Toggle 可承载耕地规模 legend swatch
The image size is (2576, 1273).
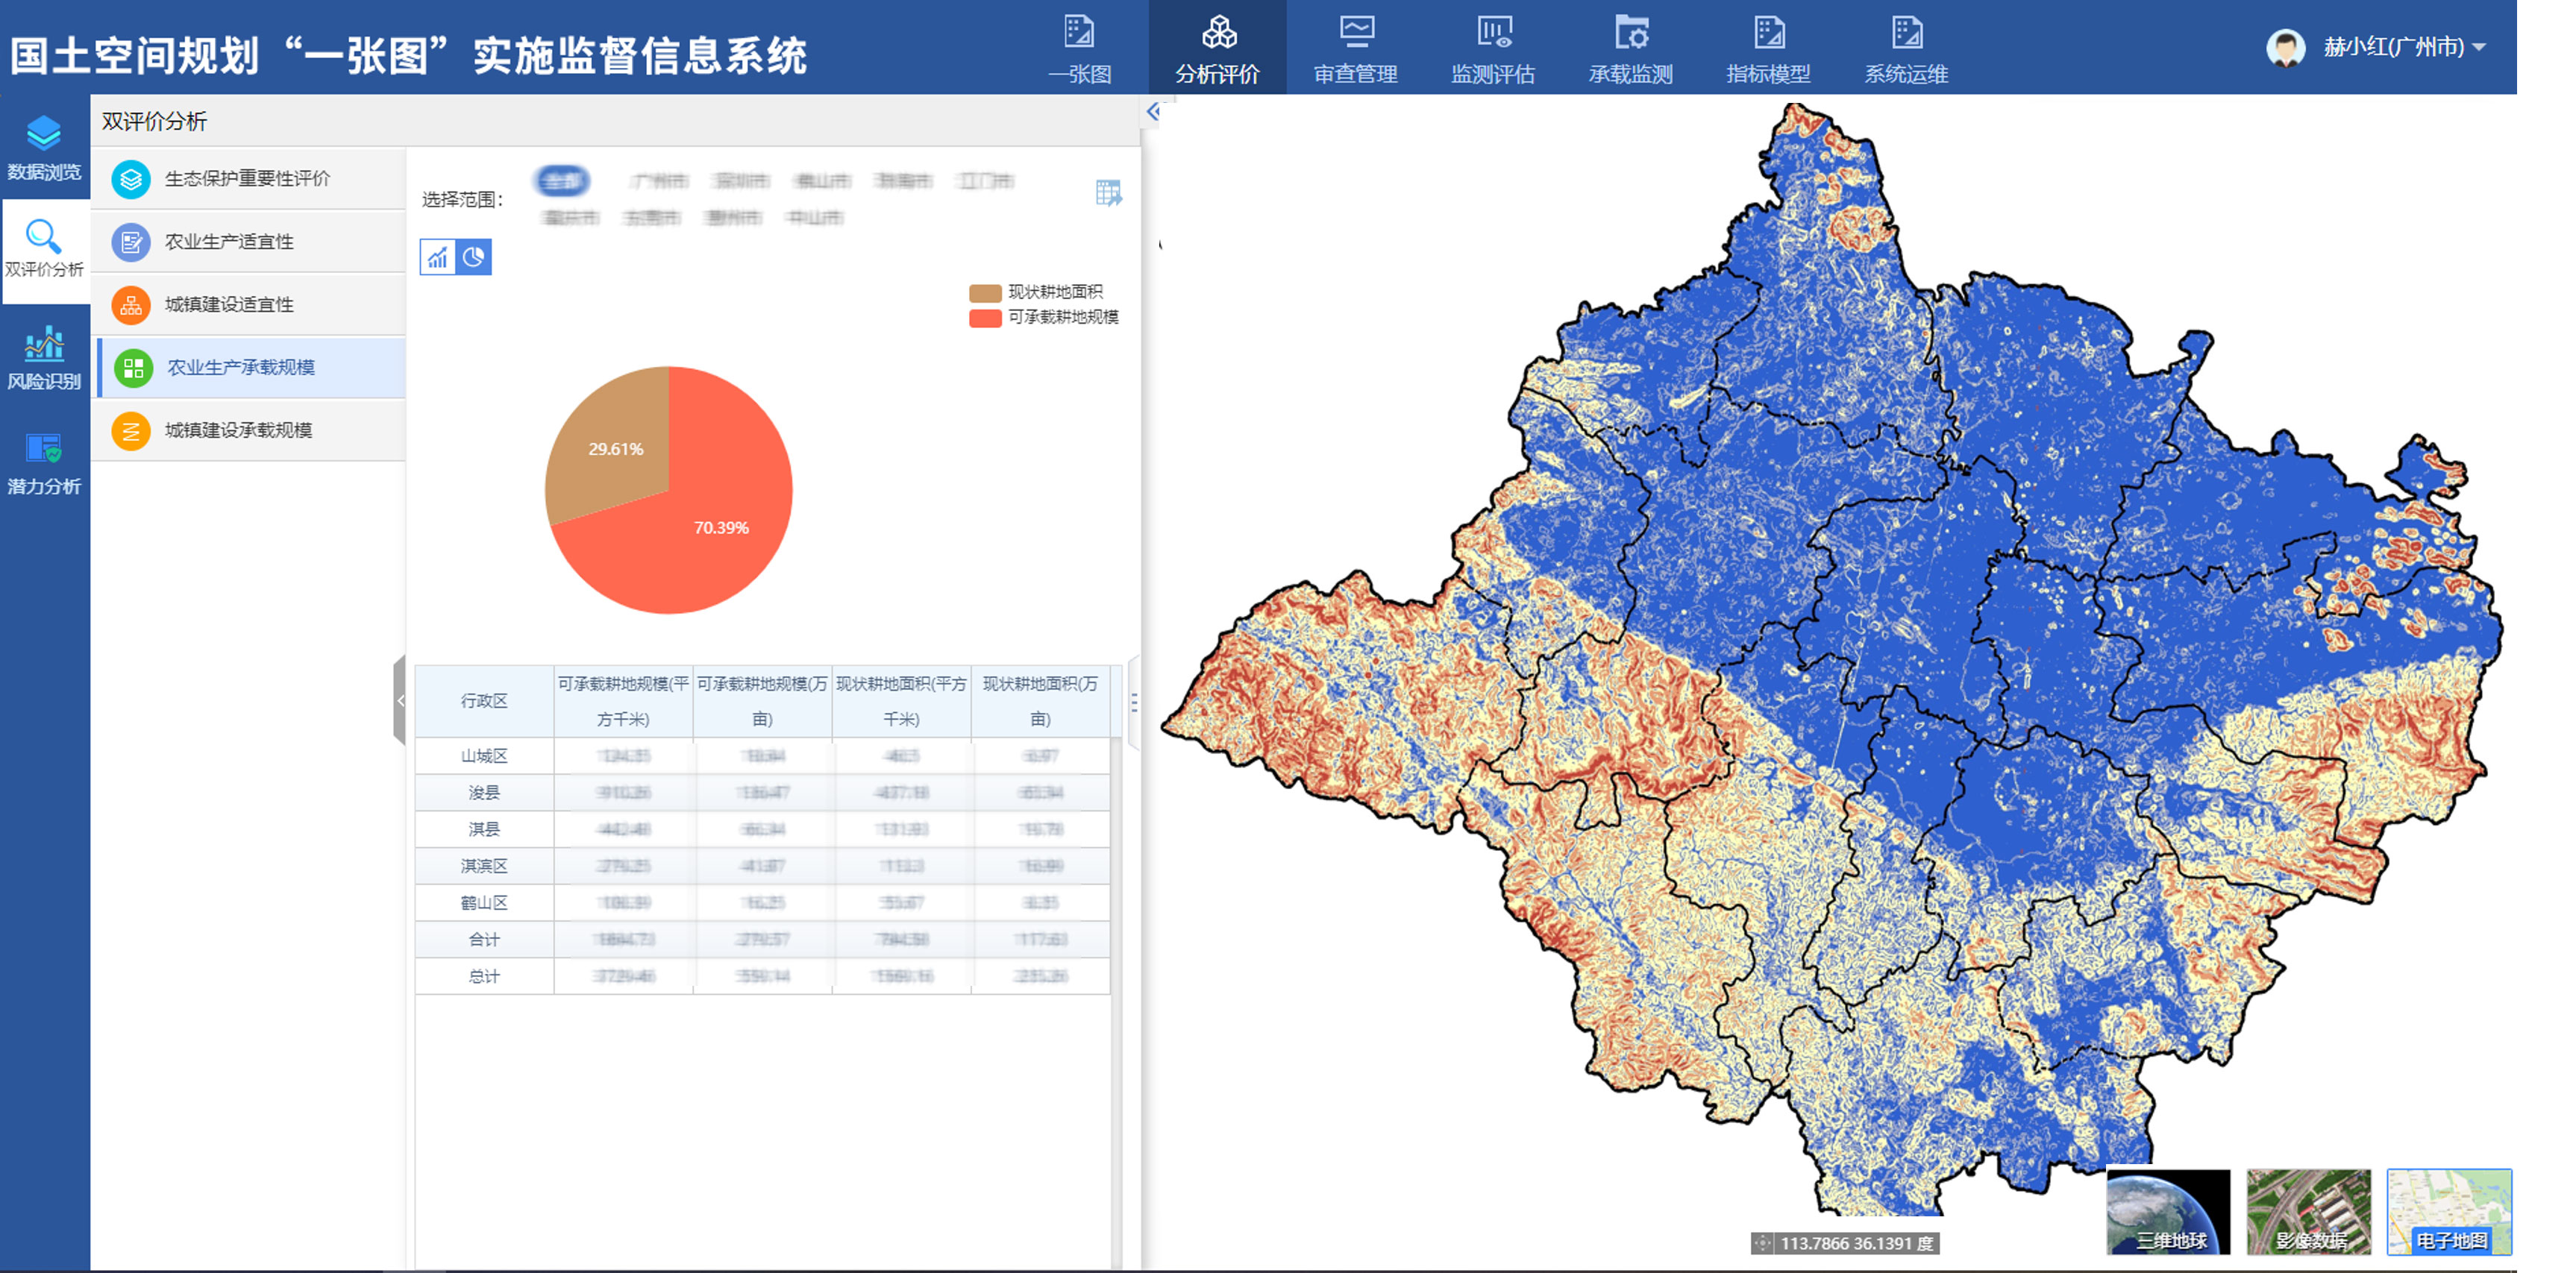point(985,318)
